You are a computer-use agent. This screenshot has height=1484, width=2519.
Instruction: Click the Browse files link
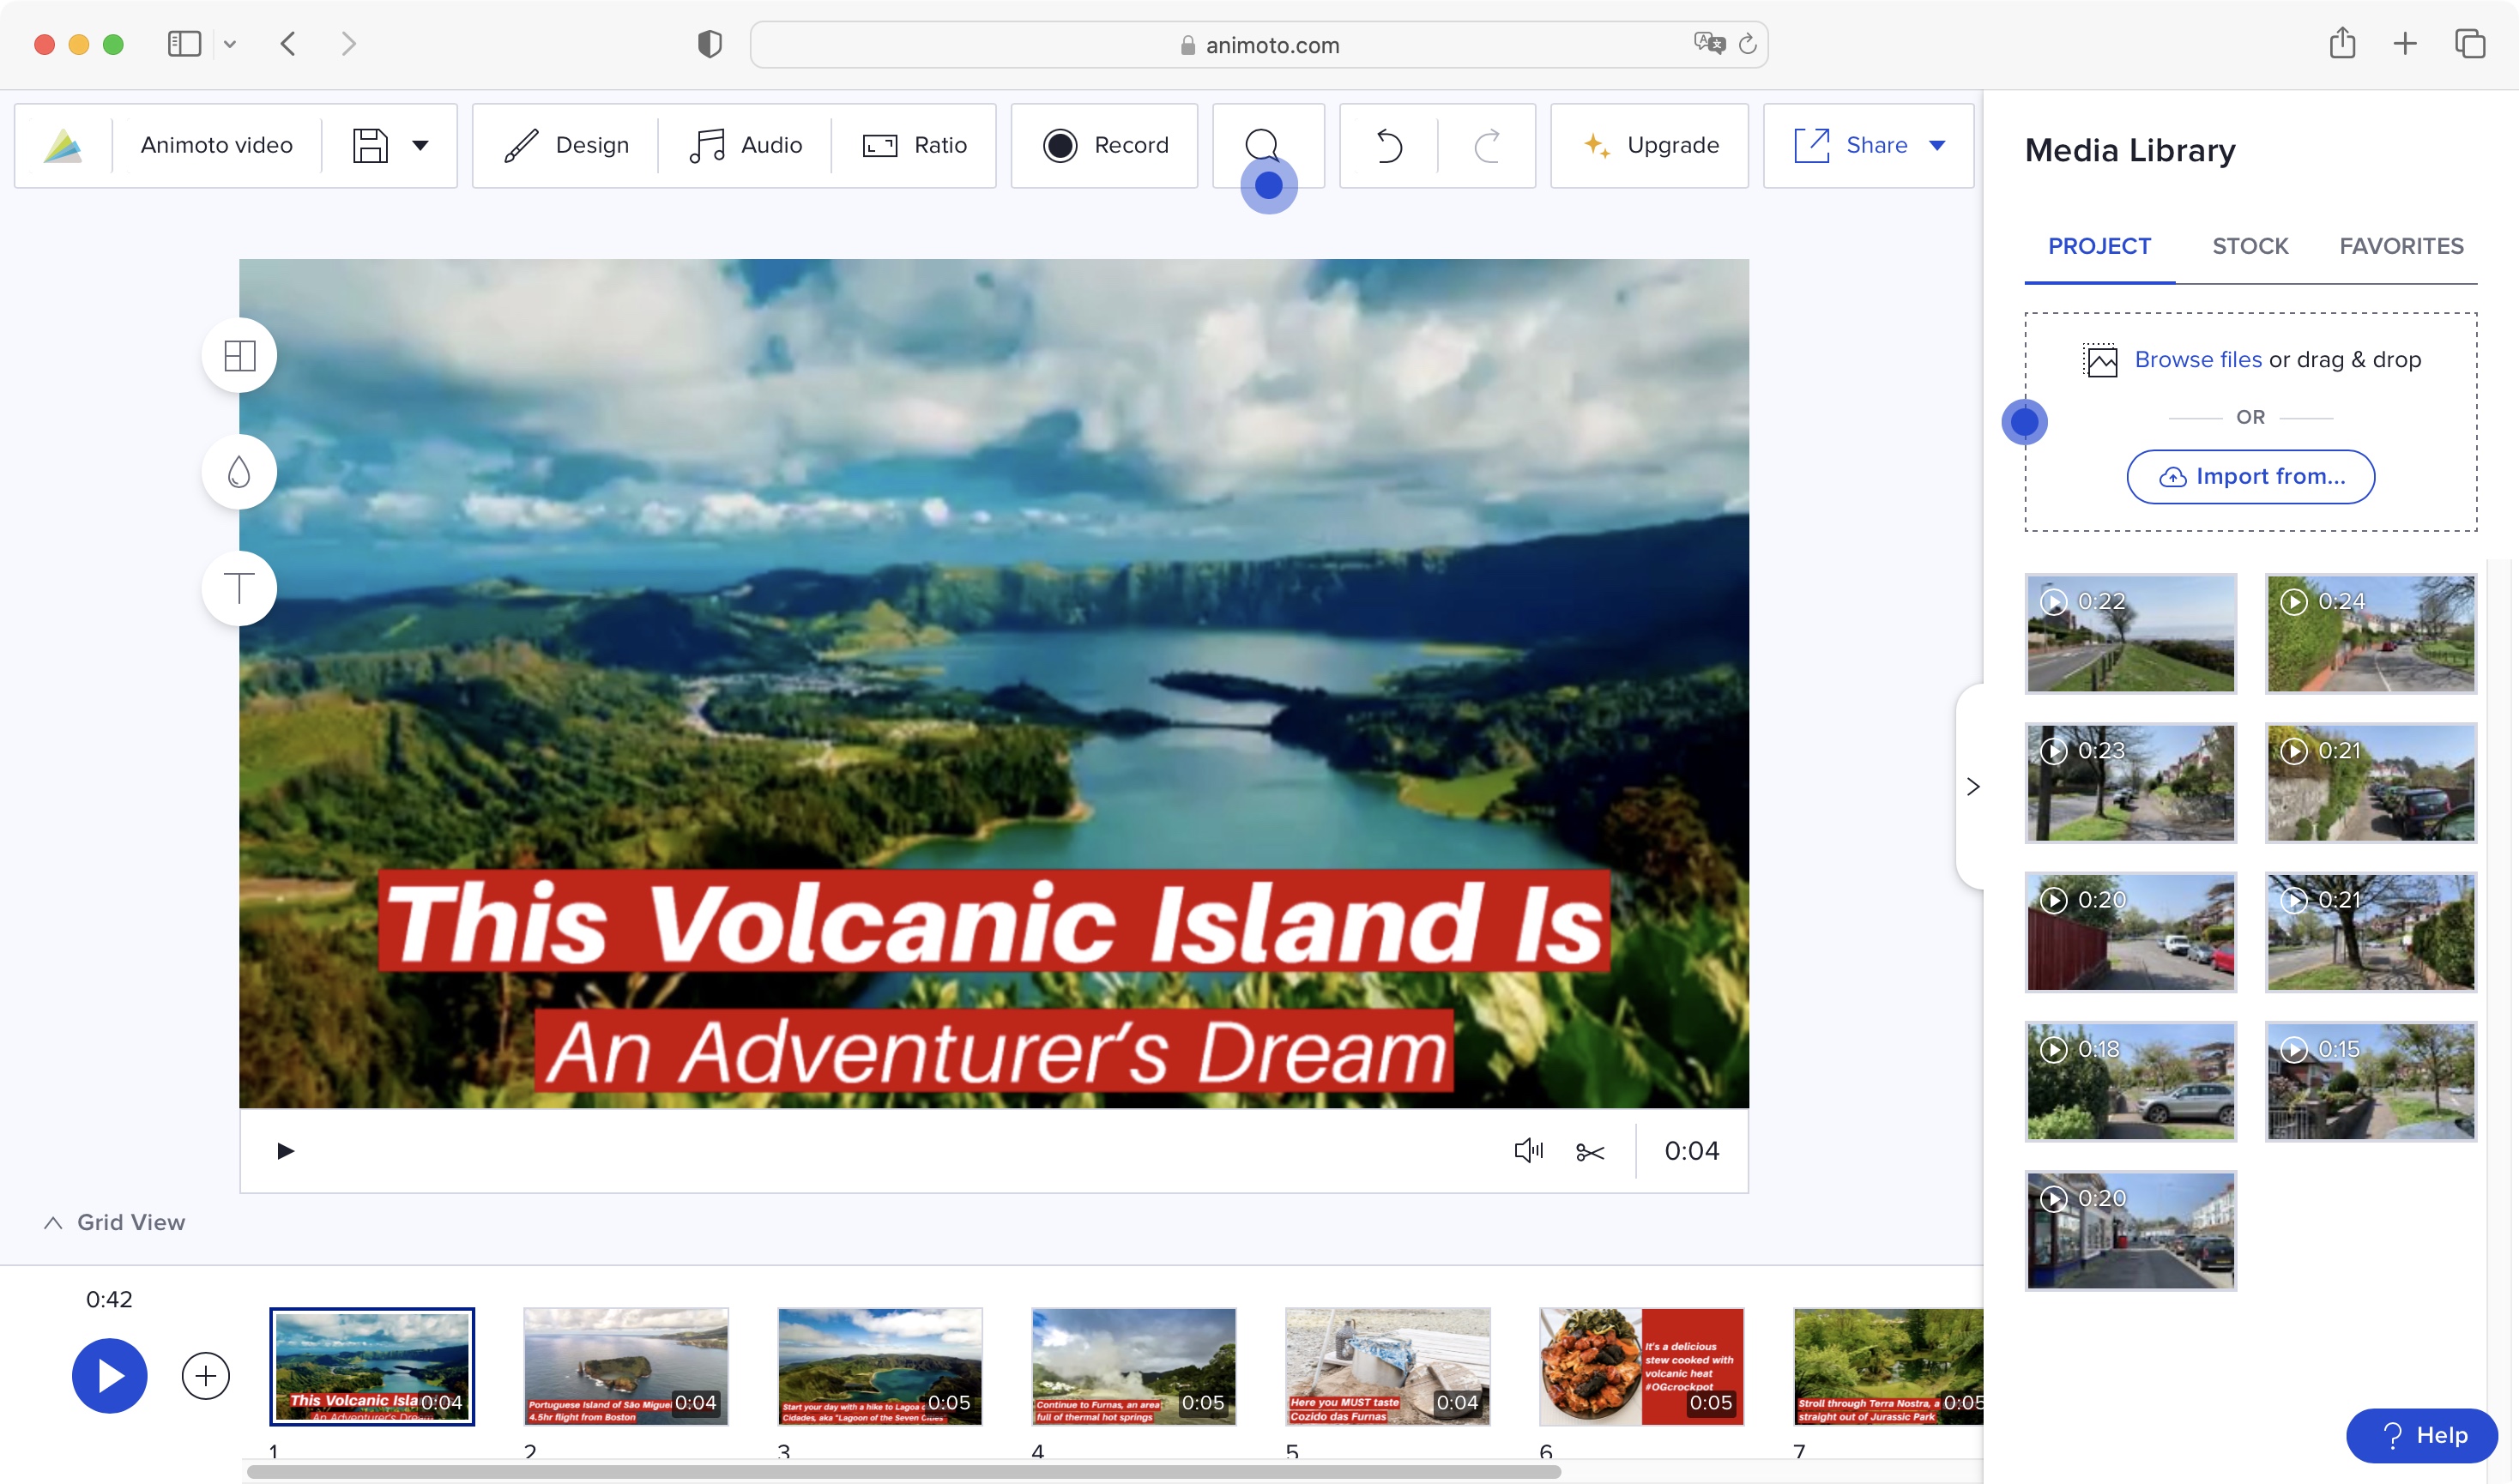[2198, 359]
